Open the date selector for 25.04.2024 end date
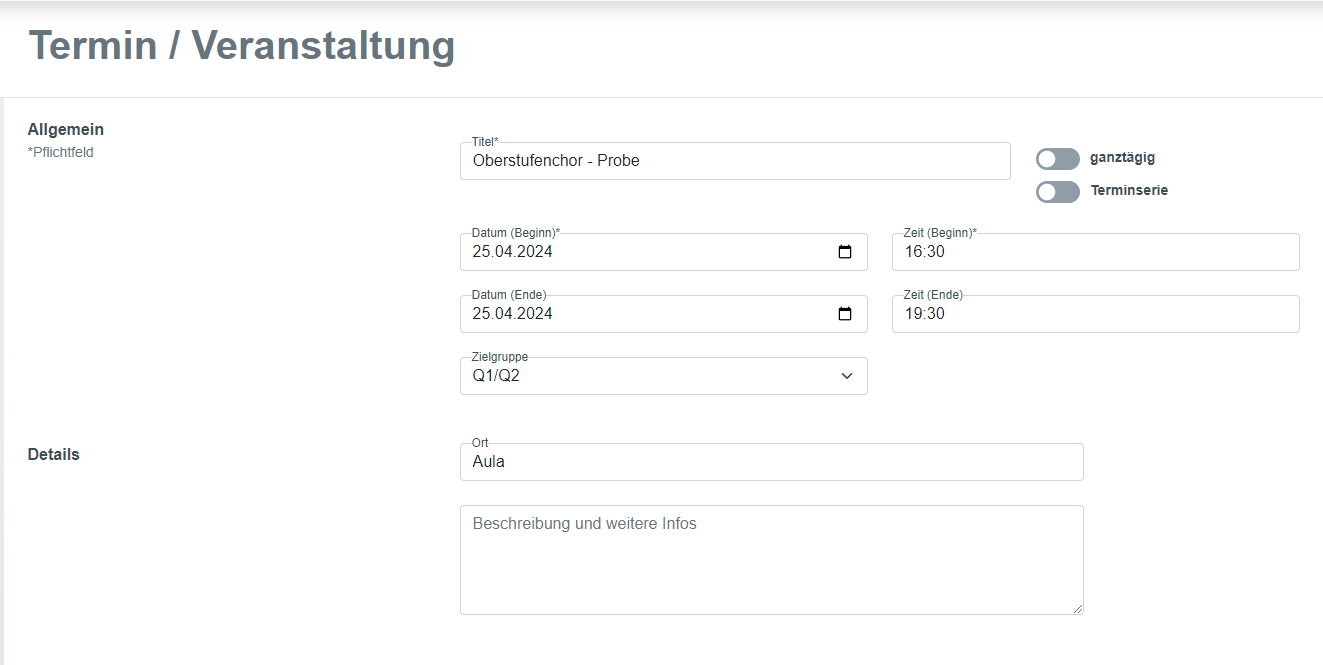This screenshot has height=665, width=1323. (x=846, y=313)
